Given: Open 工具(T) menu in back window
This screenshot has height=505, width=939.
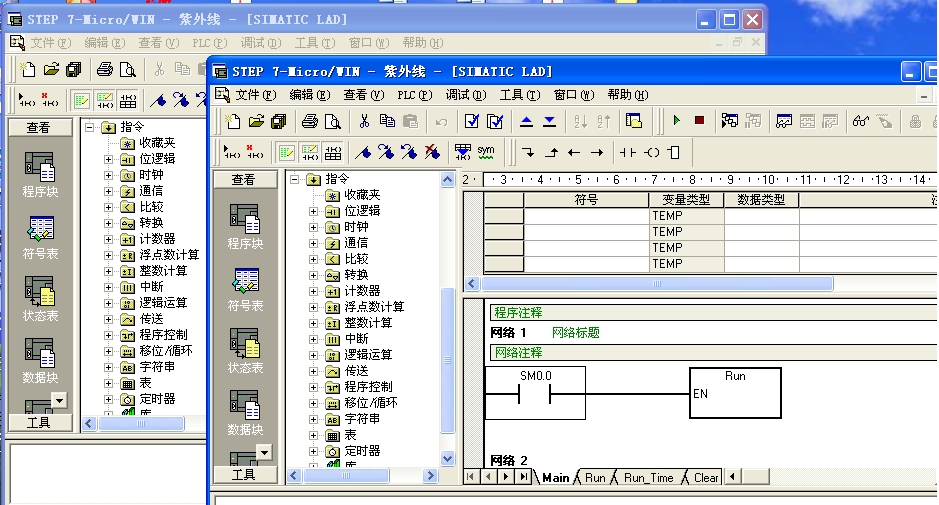Looking at the screenshot, I should tap(314, 43).
